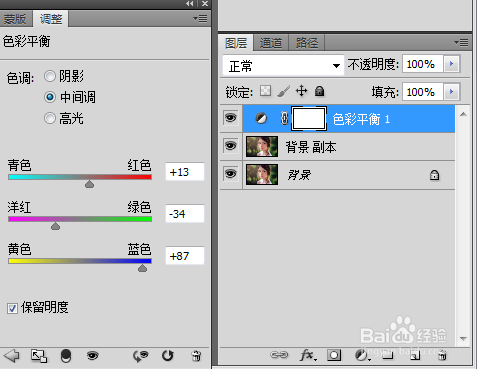Select the 调整 tab

(x=51, y=19)
